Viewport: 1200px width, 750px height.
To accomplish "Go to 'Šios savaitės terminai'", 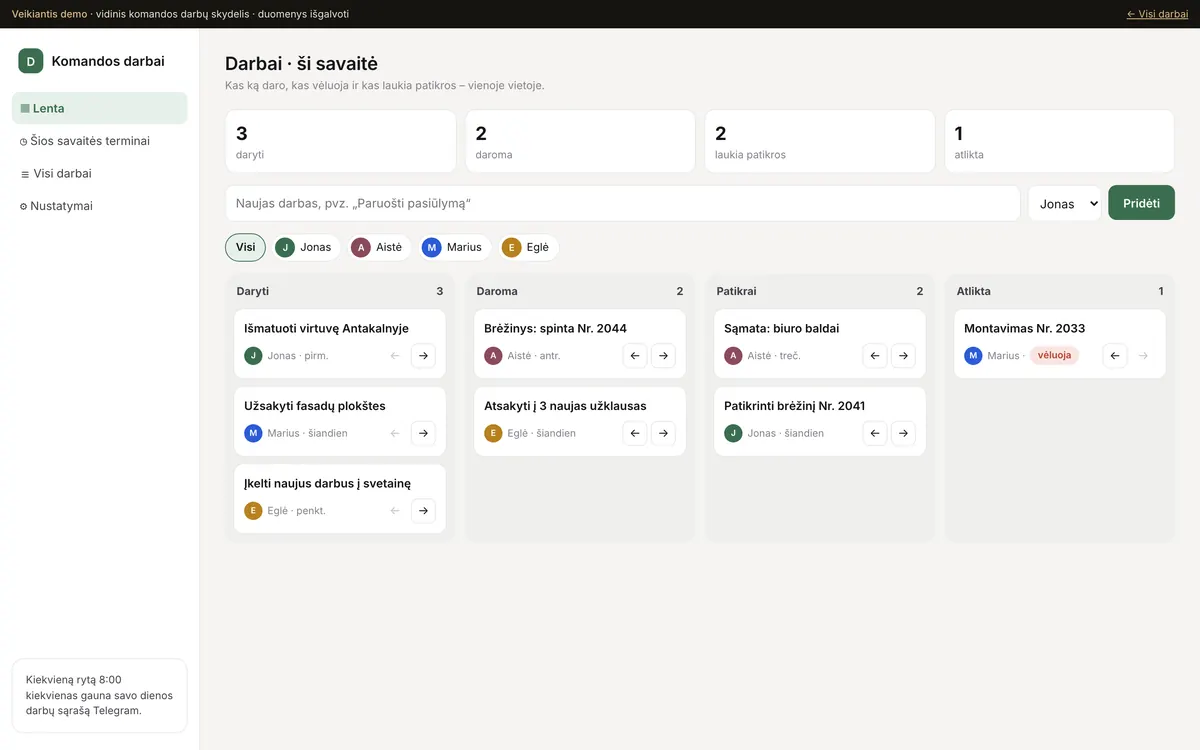I will 100,141.
